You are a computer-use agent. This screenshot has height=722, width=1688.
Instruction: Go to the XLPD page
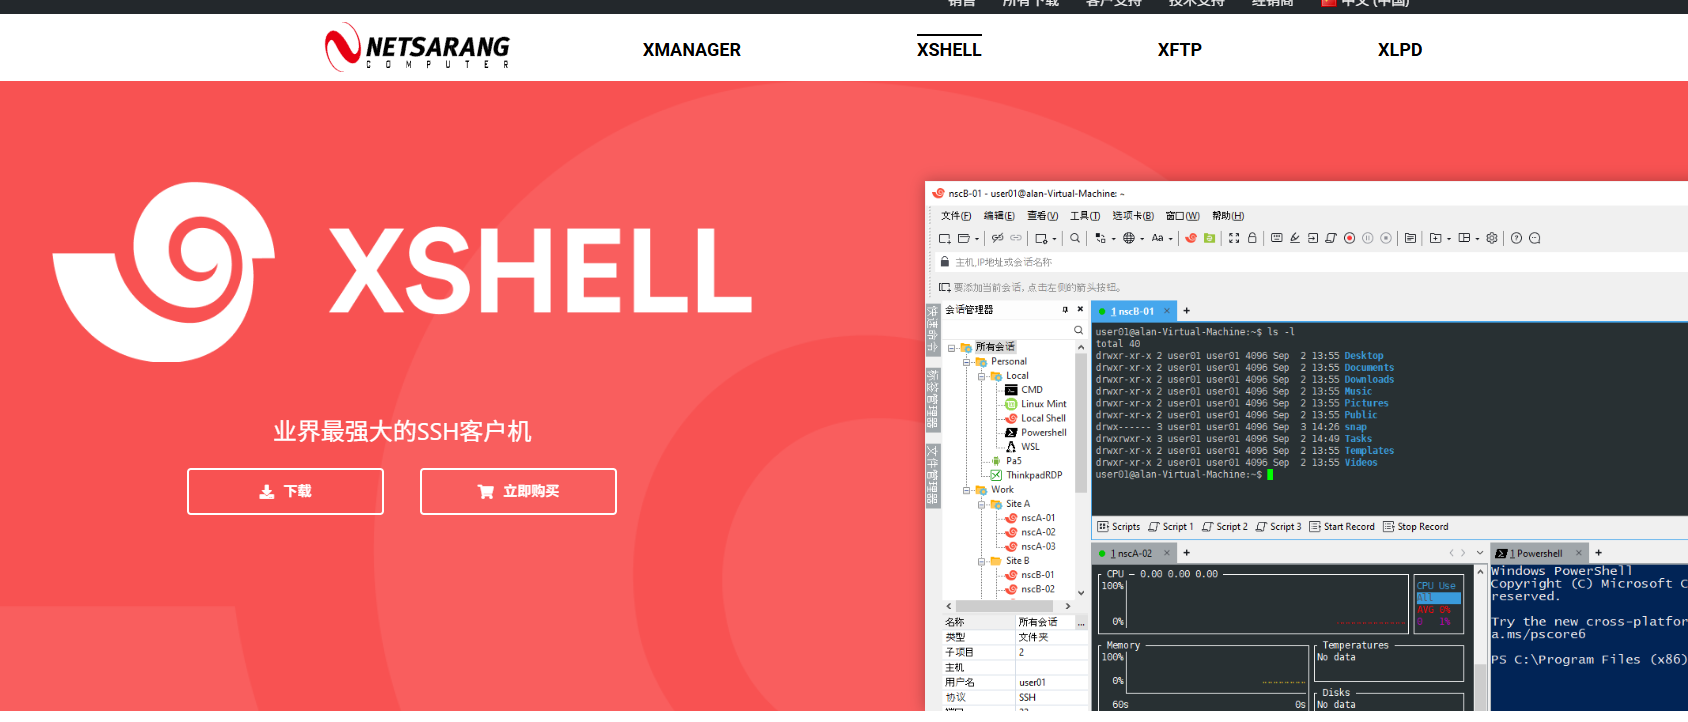click(x=1400, y=50)
